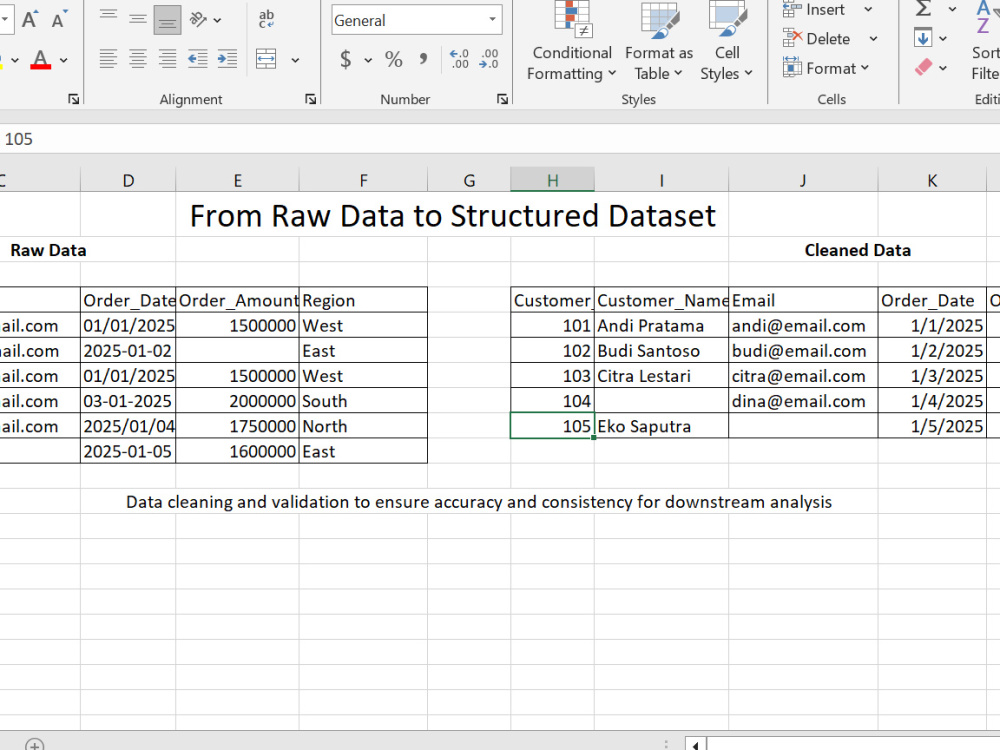Screen dimensions: 1000x750
Task: Select column H header
Action: [552, 180]
